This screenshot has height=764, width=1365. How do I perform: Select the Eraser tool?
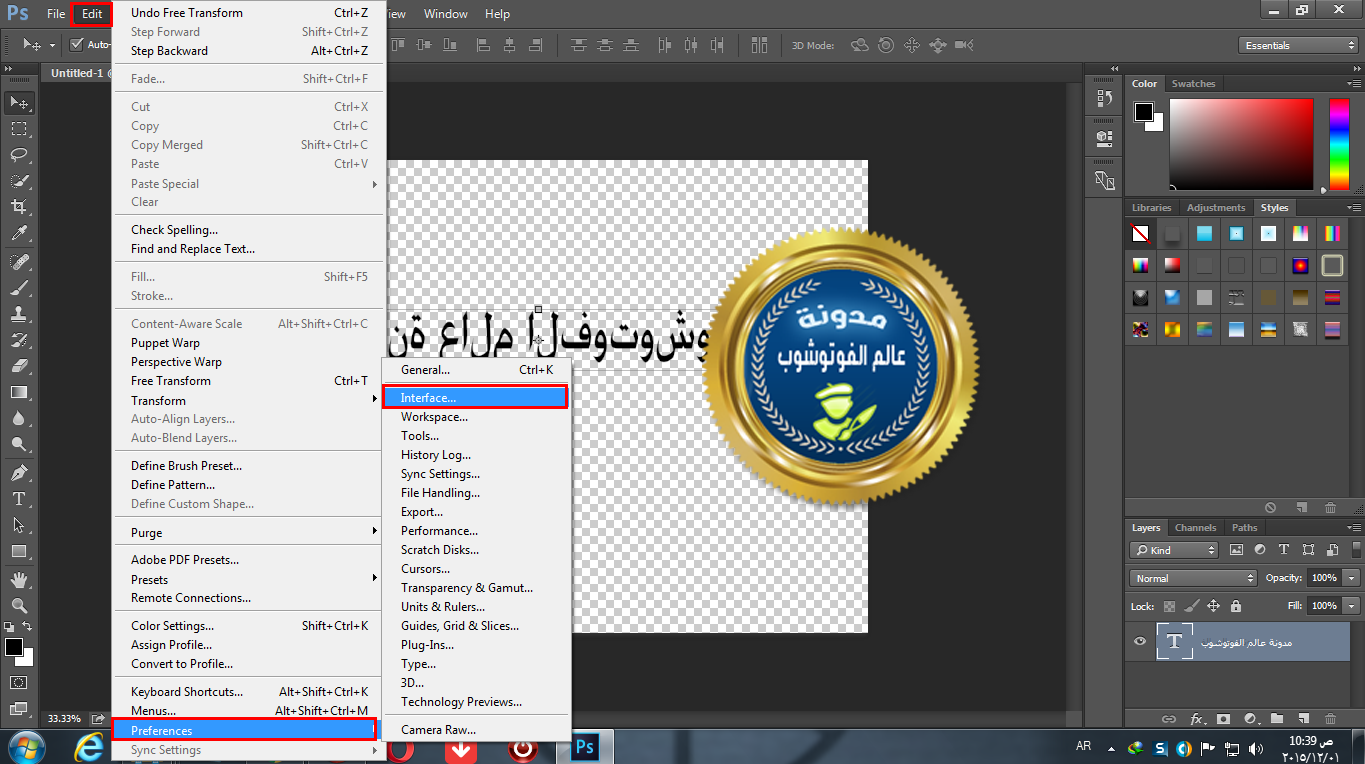click(x=19, y=365)
